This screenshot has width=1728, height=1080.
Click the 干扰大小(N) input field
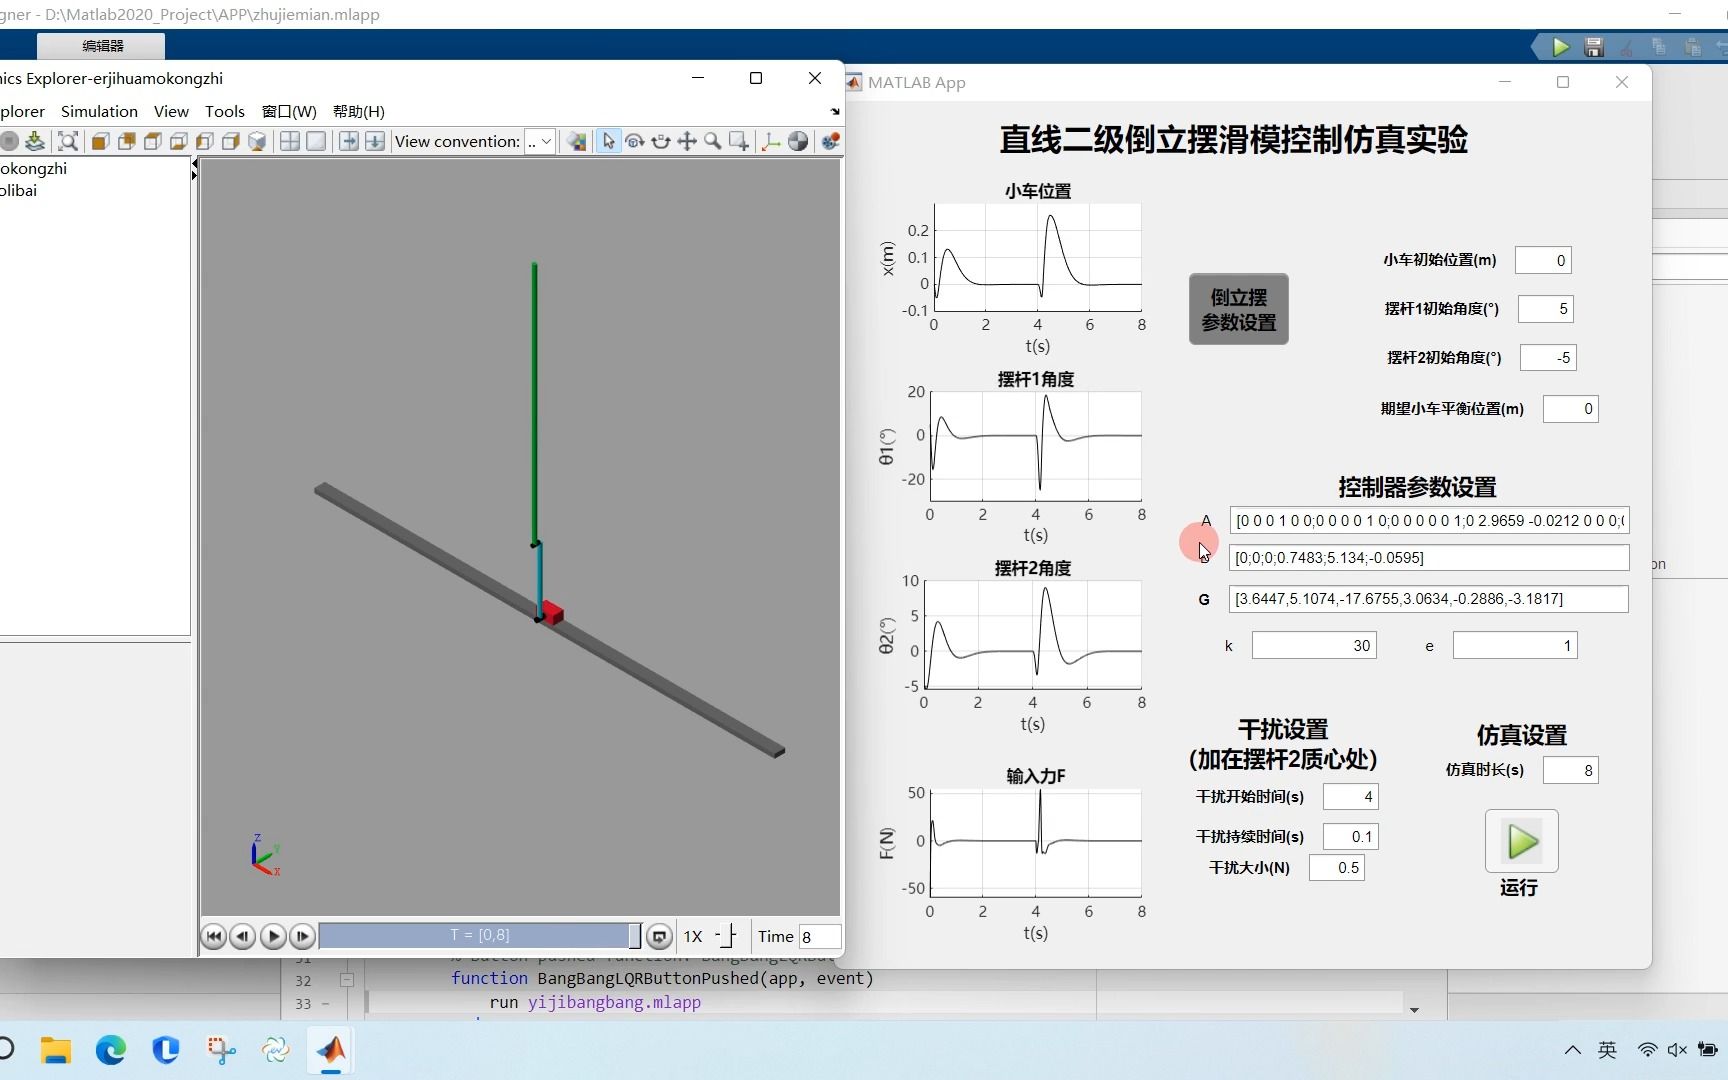[x=1337, y=868]
